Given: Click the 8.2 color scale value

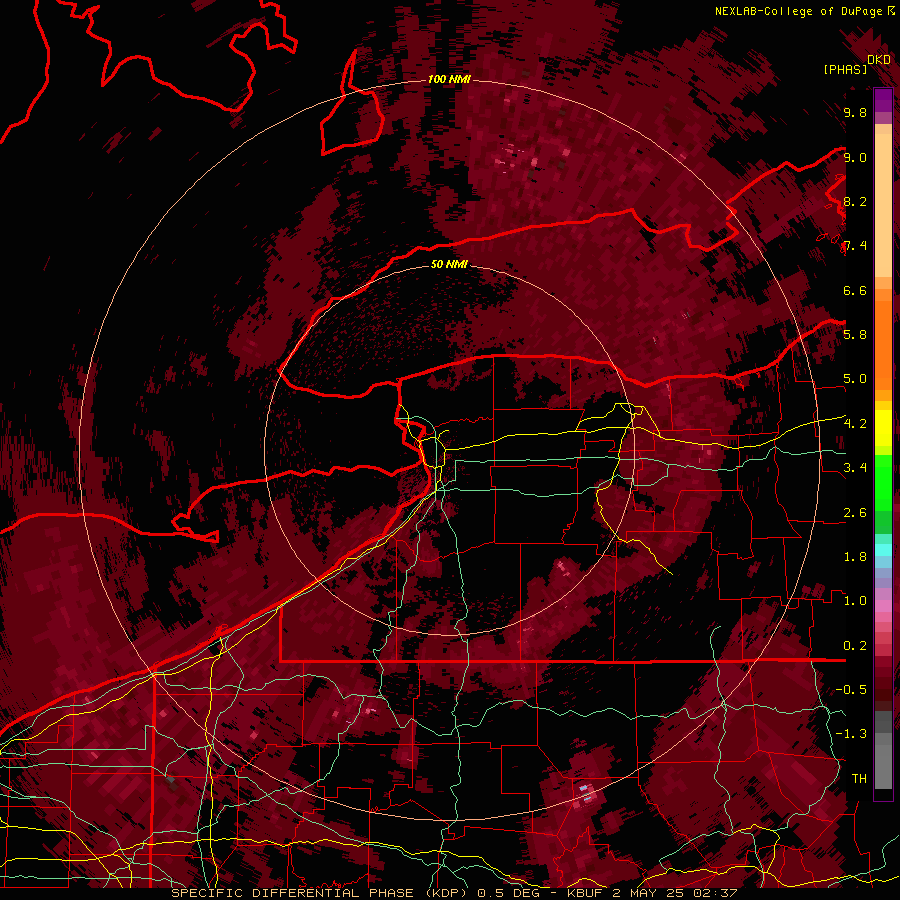Looking at the screenshot, I should [x=855, y=201].
